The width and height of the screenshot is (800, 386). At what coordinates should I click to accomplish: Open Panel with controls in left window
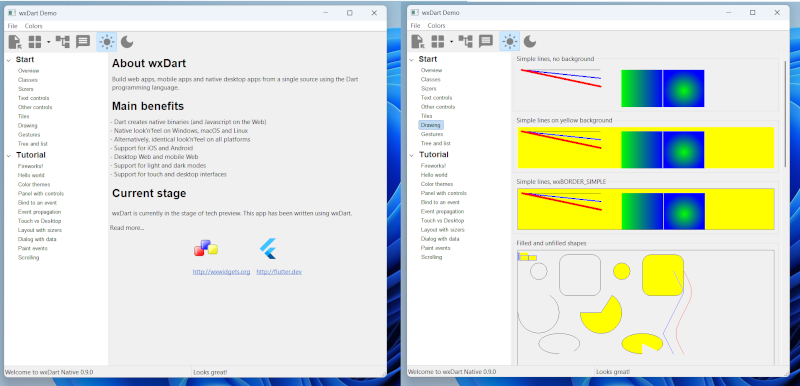pyautogui.click(x=41, y=194)
